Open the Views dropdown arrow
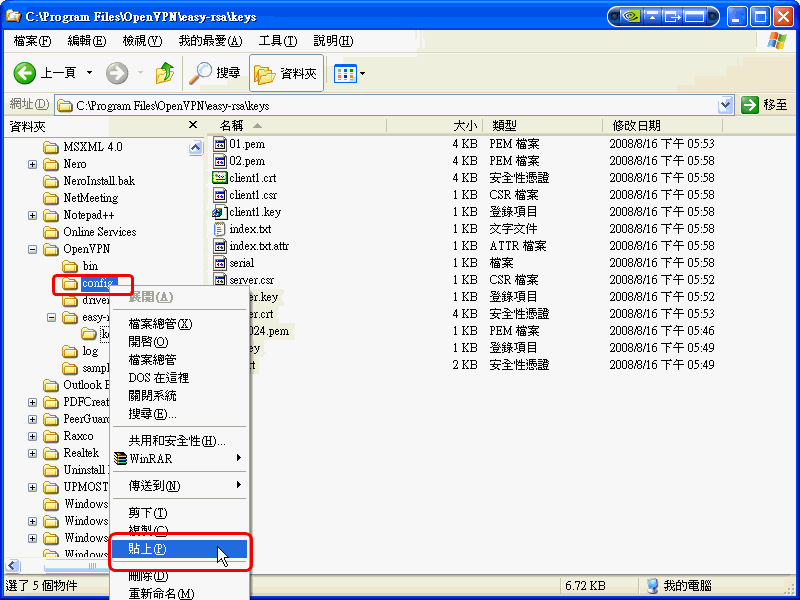The image size is (800, 600). tap(362, 73)
